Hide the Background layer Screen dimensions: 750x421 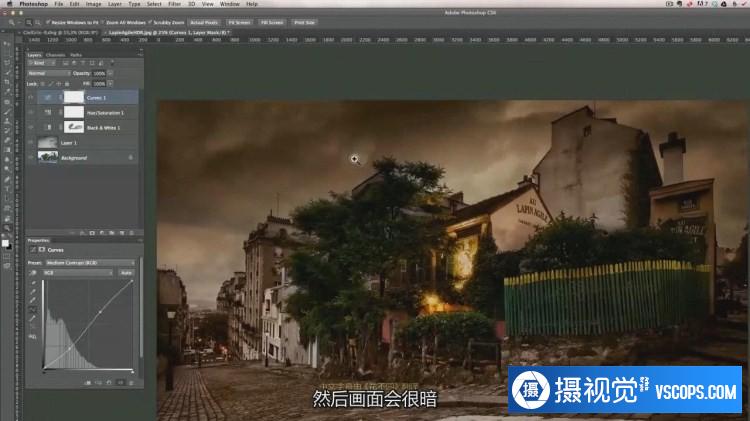[x=31, y=157]
